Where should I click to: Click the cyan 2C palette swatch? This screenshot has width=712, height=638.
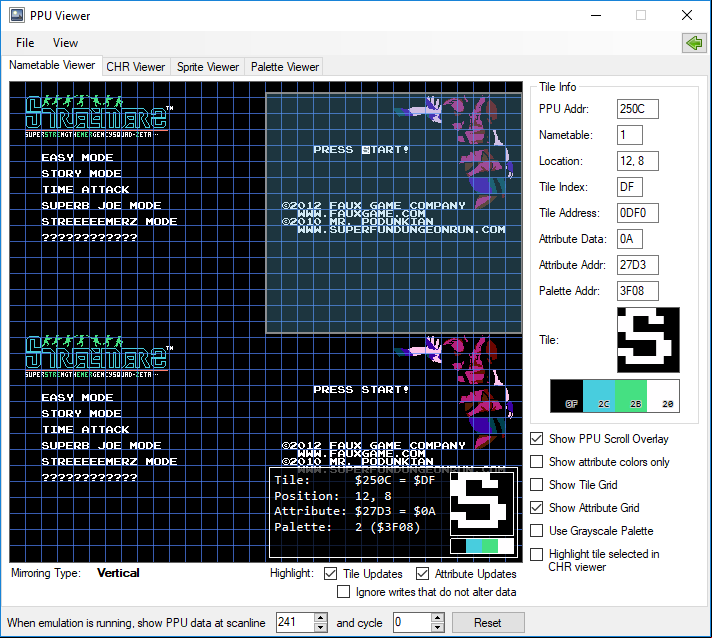599,396
